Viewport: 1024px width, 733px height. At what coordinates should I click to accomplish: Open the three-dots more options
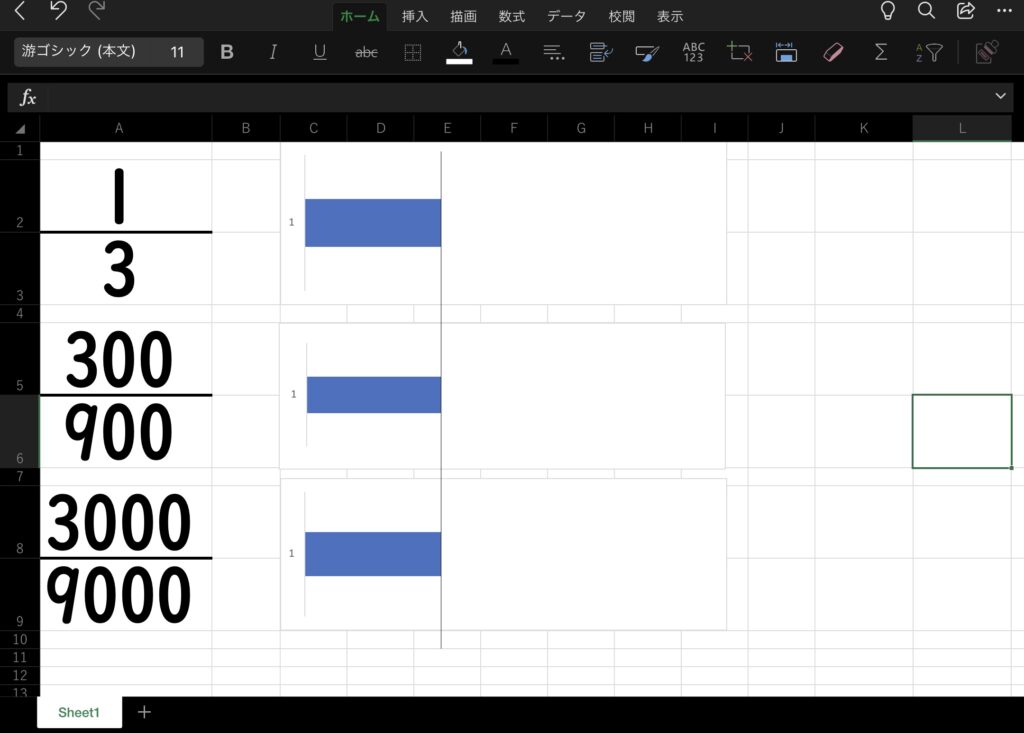click(1004, 10)
